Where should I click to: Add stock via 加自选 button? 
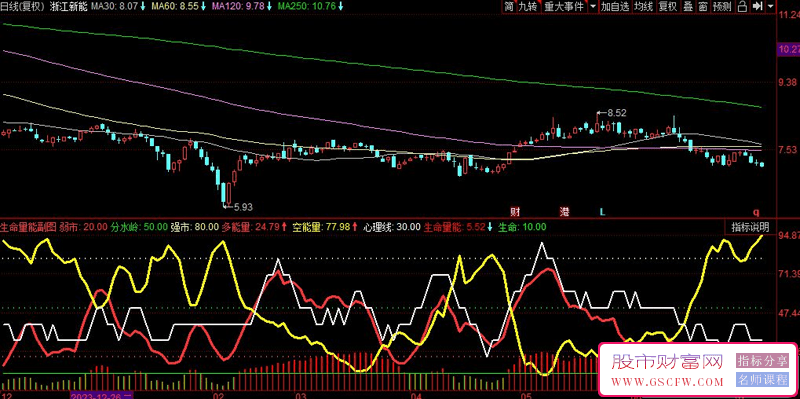click(615, 7)
